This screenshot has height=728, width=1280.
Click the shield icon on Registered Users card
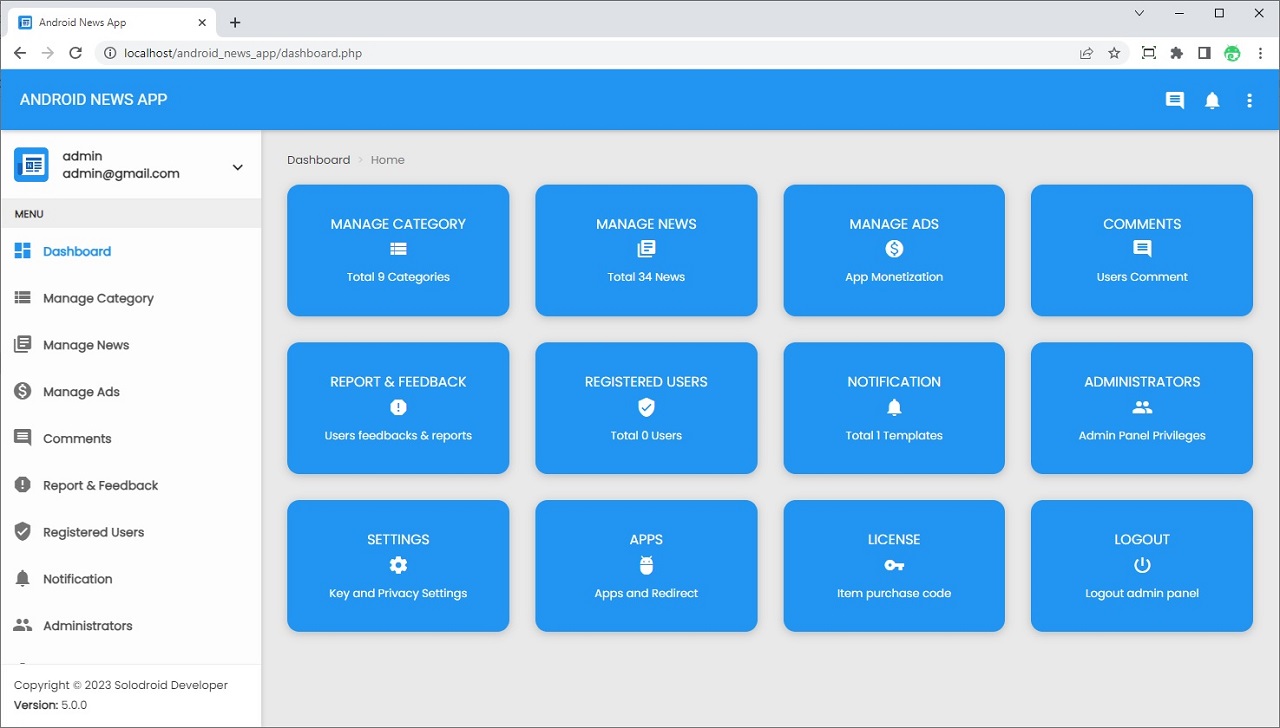click(646, 407)
